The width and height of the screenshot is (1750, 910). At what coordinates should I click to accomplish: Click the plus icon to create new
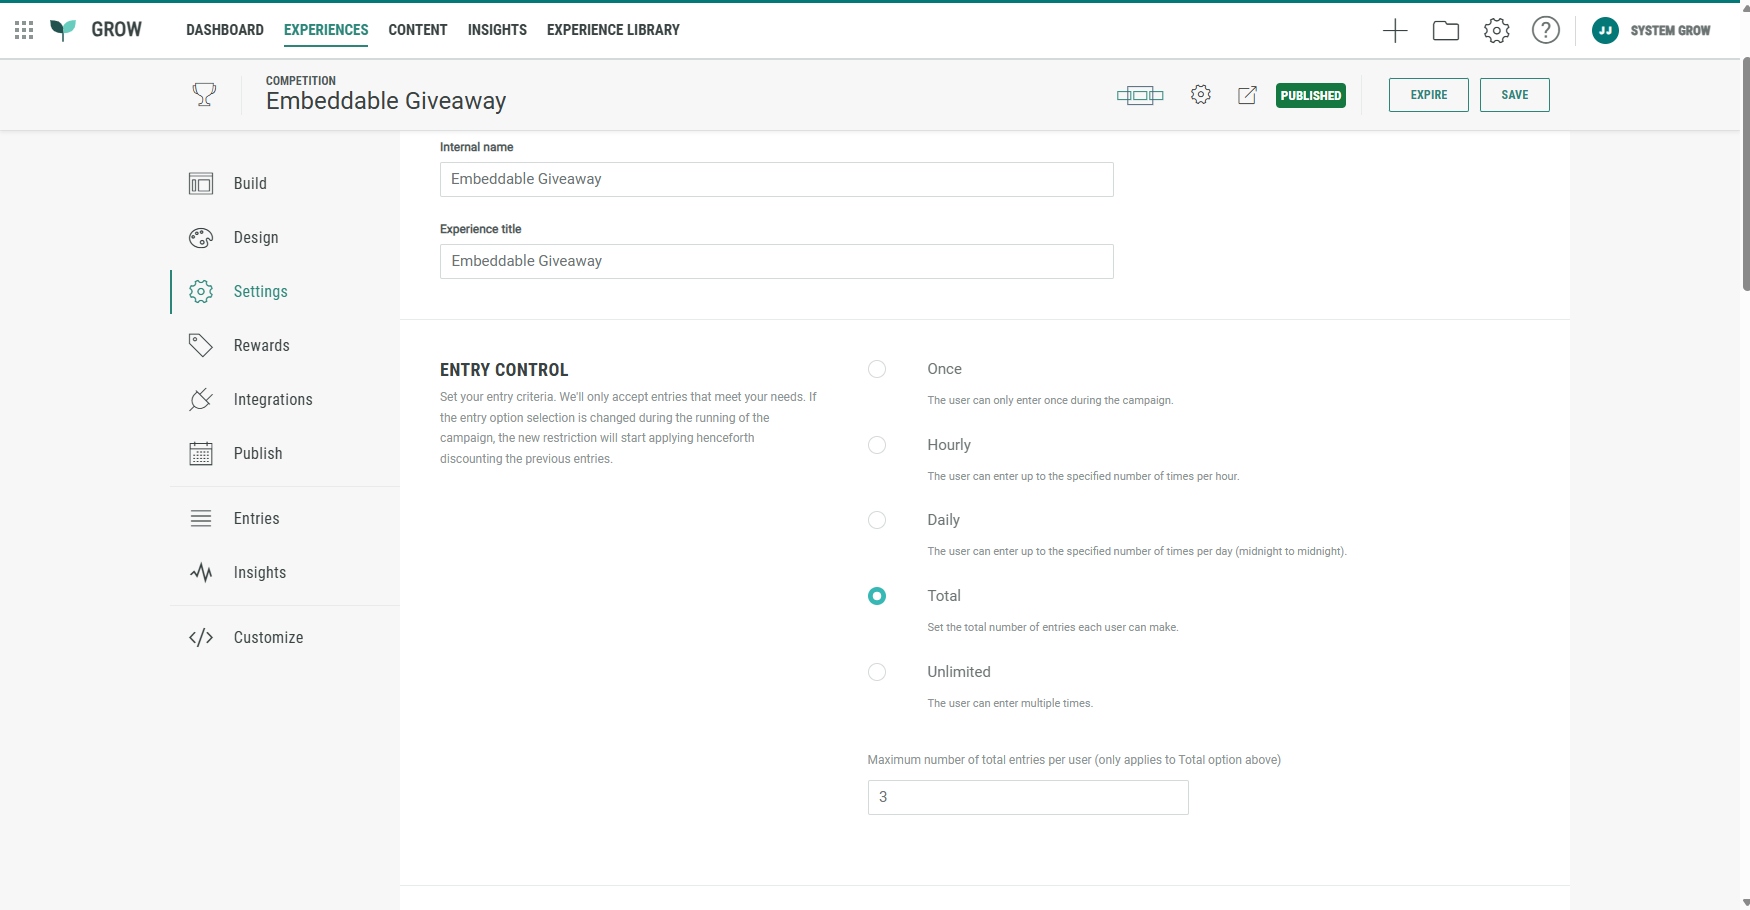[x=1395, y=31]
